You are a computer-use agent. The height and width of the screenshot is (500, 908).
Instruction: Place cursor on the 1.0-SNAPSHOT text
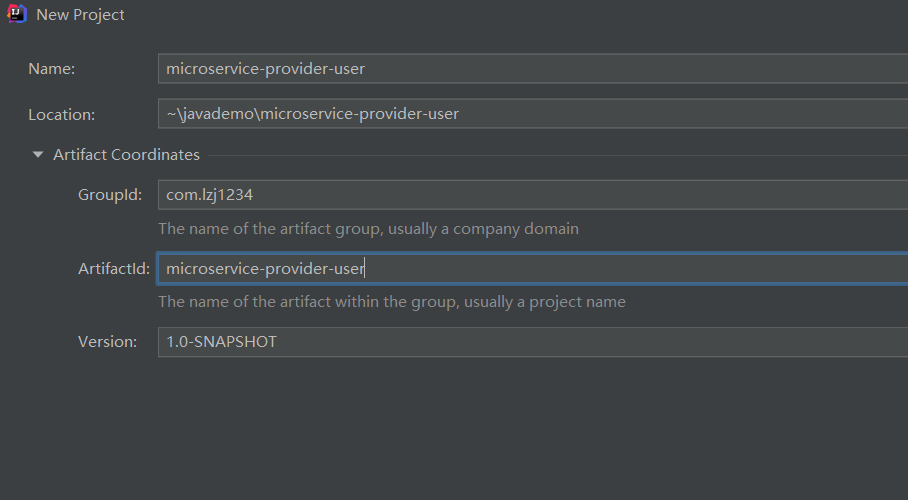pyautogui.click(x=221, y=342)
